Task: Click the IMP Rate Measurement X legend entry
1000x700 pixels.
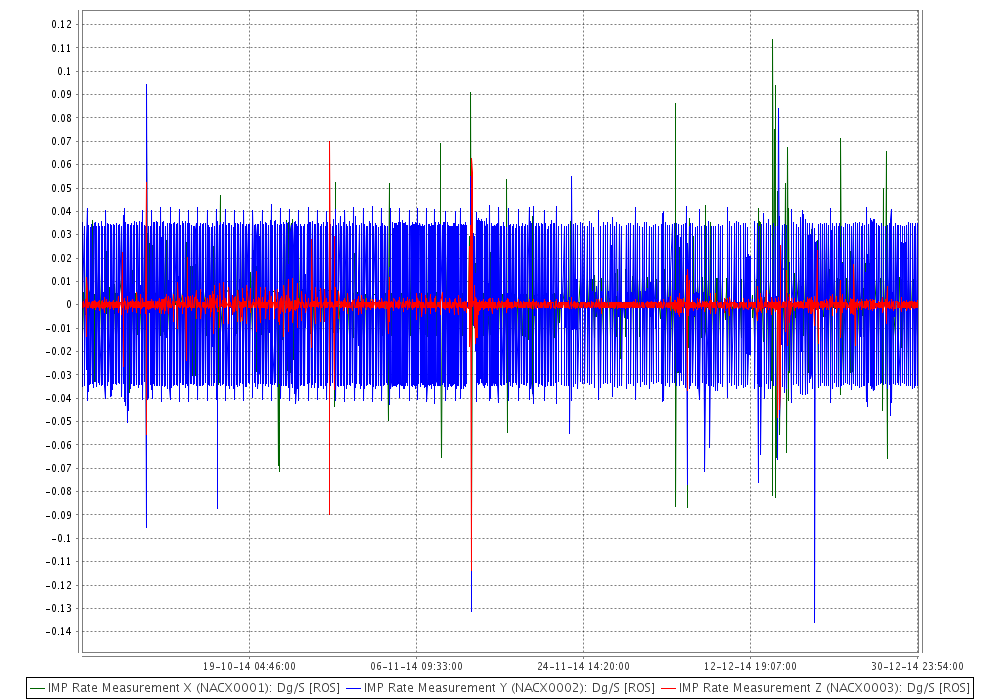Action: [185, 688]
